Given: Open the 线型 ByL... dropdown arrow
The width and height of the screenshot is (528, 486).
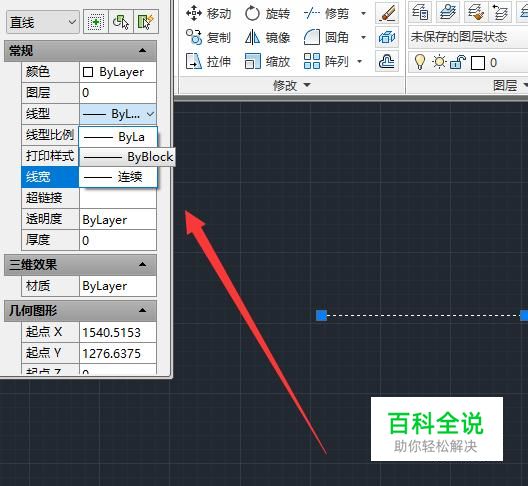Looking at the screenshot, I should (x=151, y=114).
